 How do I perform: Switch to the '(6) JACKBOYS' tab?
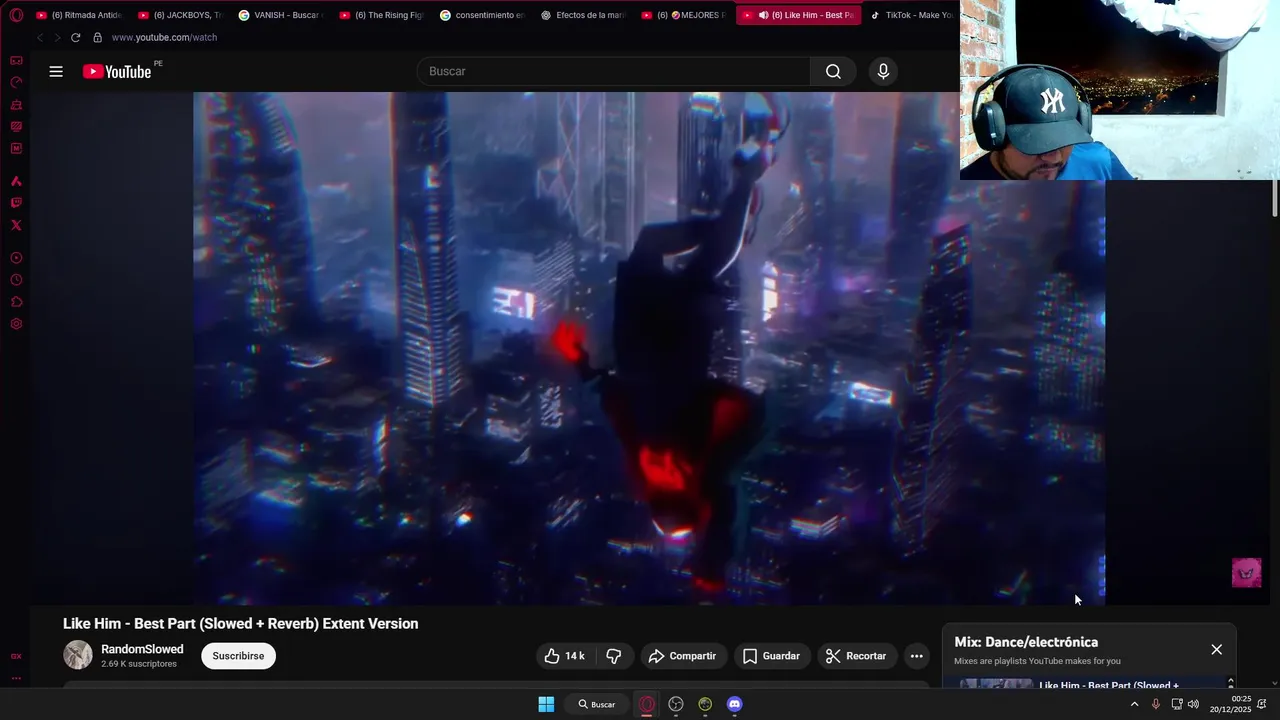[x=180, y=15]
